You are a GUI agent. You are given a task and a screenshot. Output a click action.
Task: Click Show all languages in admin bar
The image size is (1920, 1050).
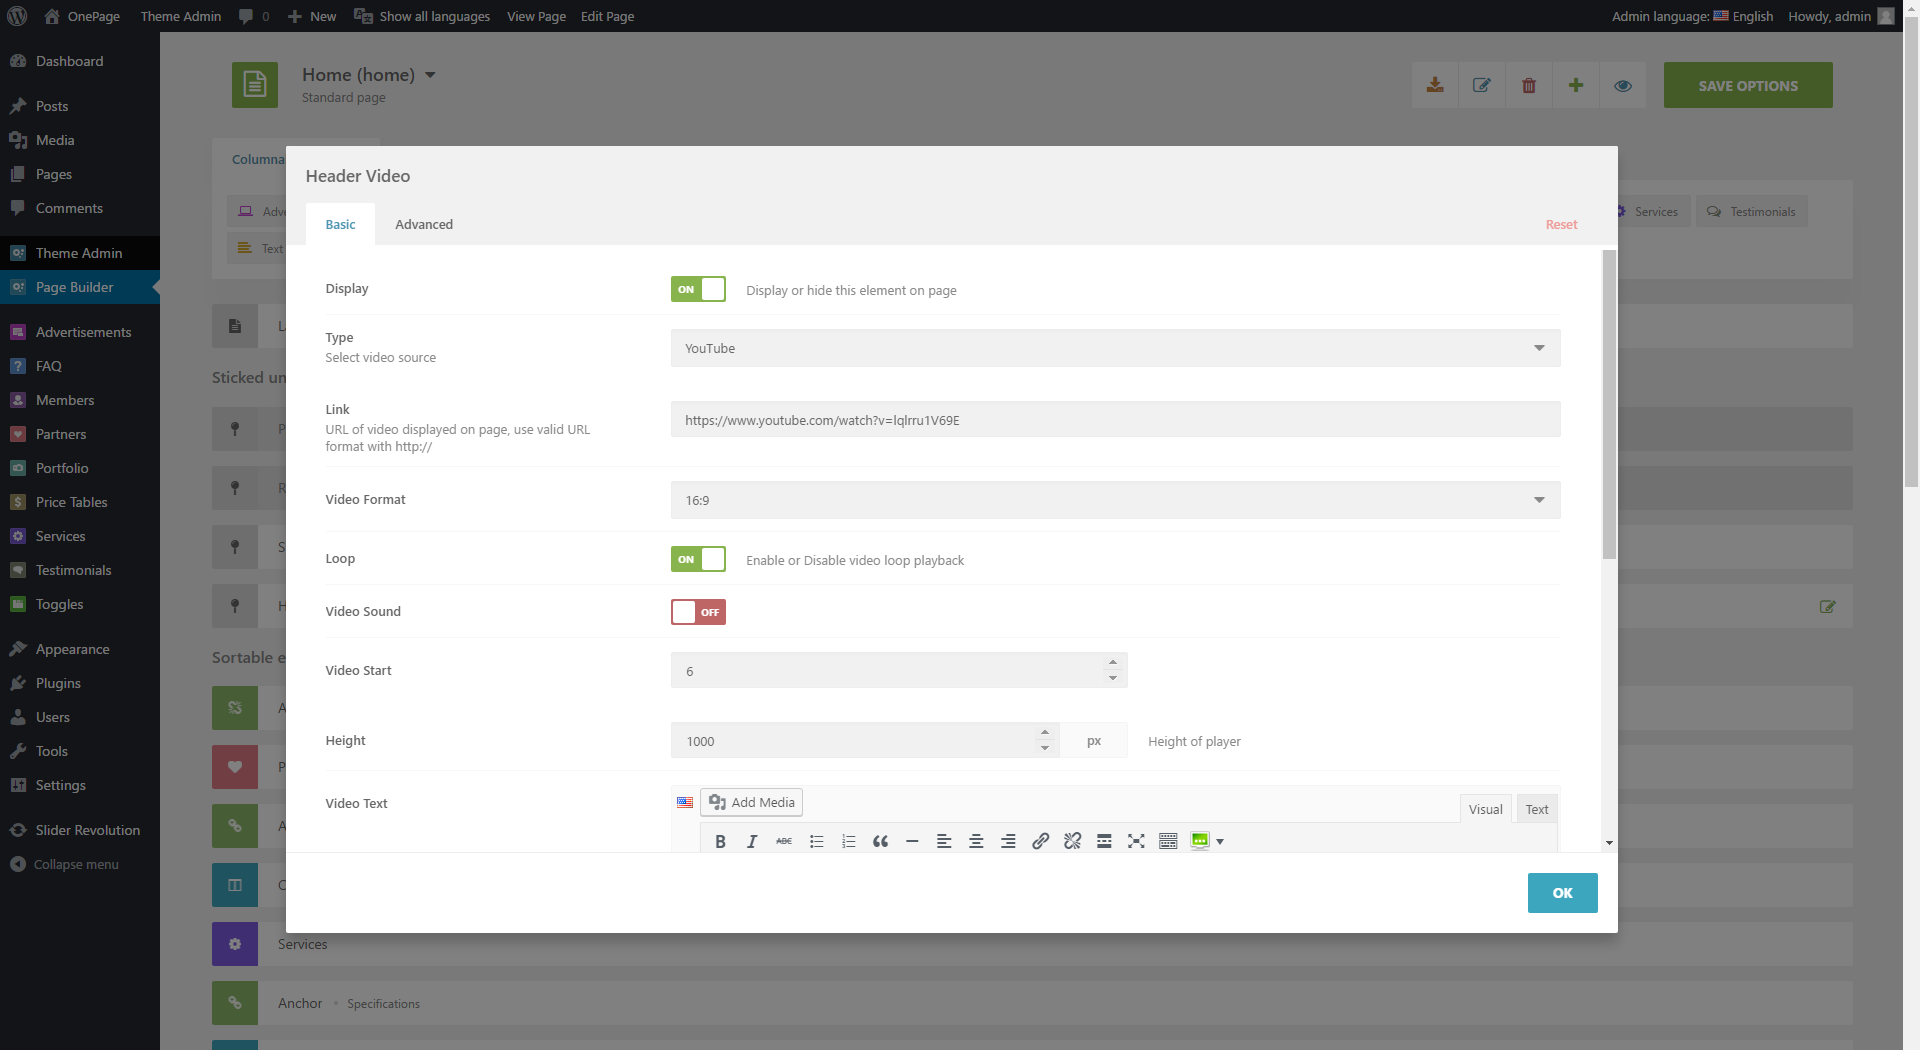(422, 16)
